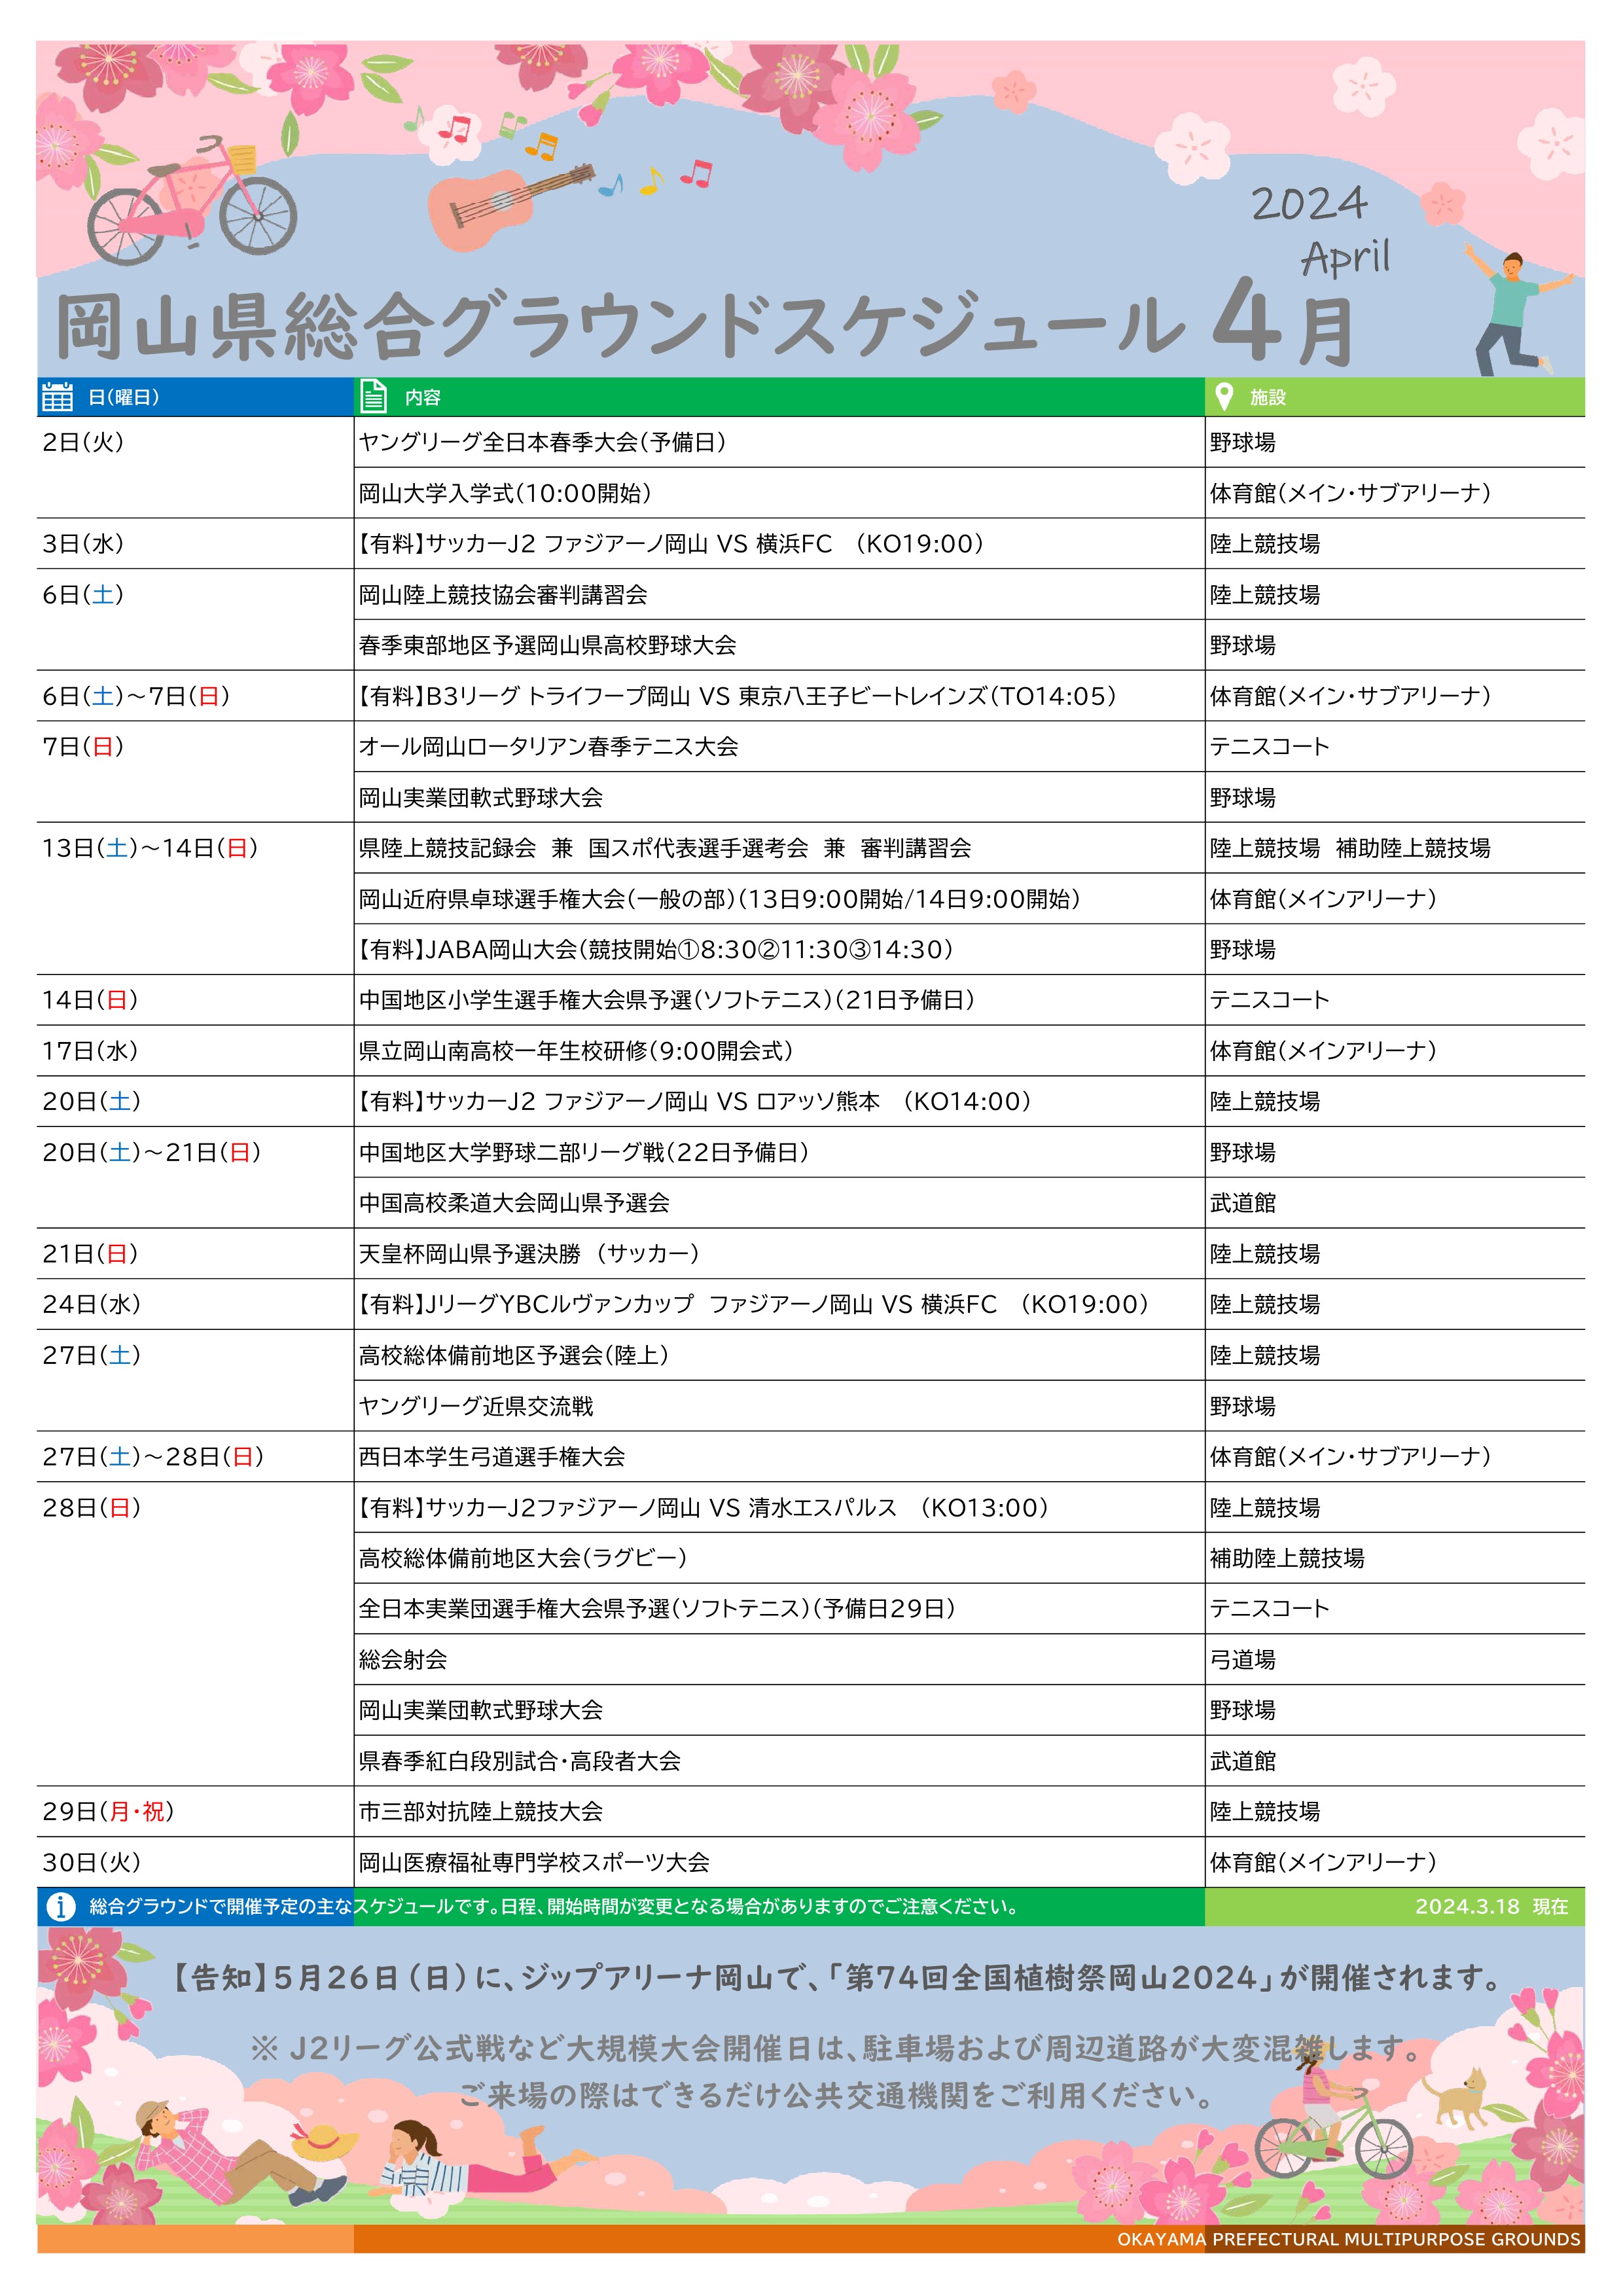The width and height of the screenshot is (1623, 2296).
Task: Select オール岡山ロータリアン春季テニス大会 entry
Action: 549,747
